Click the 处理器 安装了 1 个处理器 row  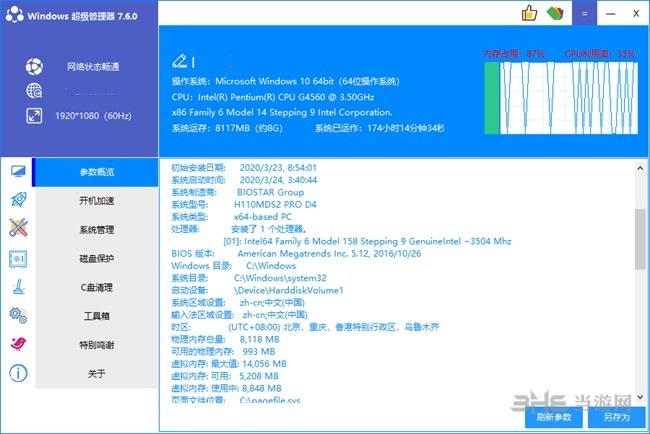click(239, 229)
